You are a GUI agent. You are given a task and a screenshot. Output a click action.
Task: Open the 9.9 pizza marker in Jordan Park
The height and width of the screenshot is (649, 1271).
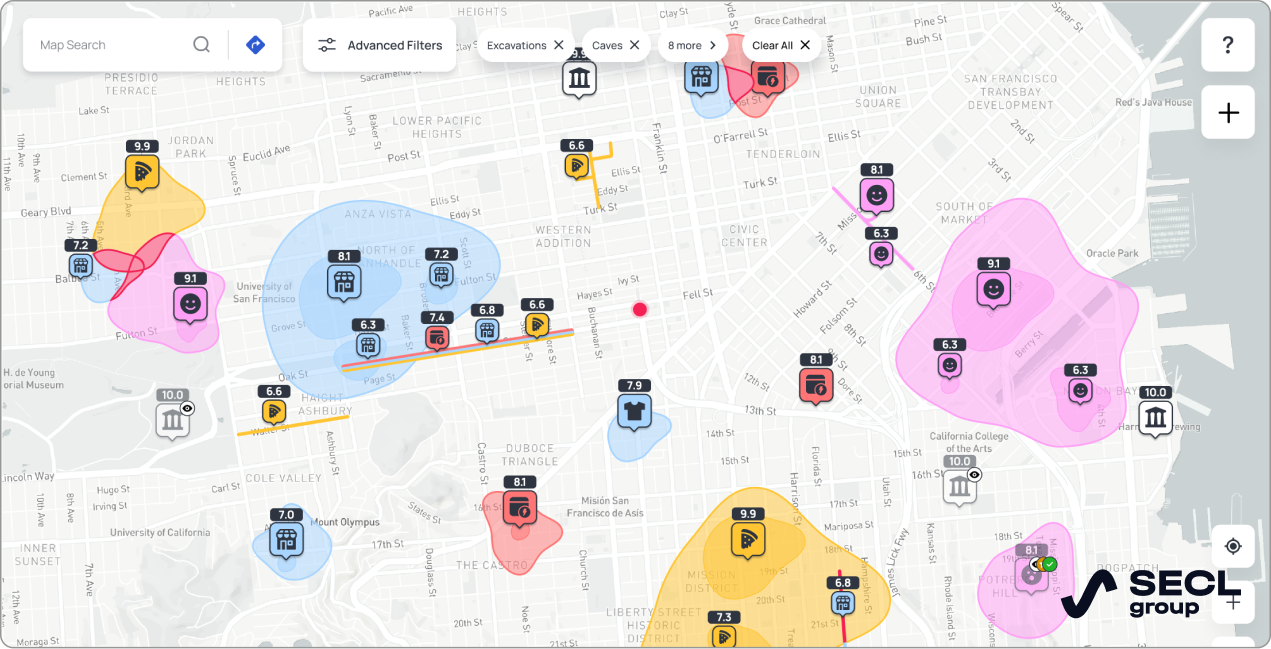pyautogui.click(x=142, y=172)
